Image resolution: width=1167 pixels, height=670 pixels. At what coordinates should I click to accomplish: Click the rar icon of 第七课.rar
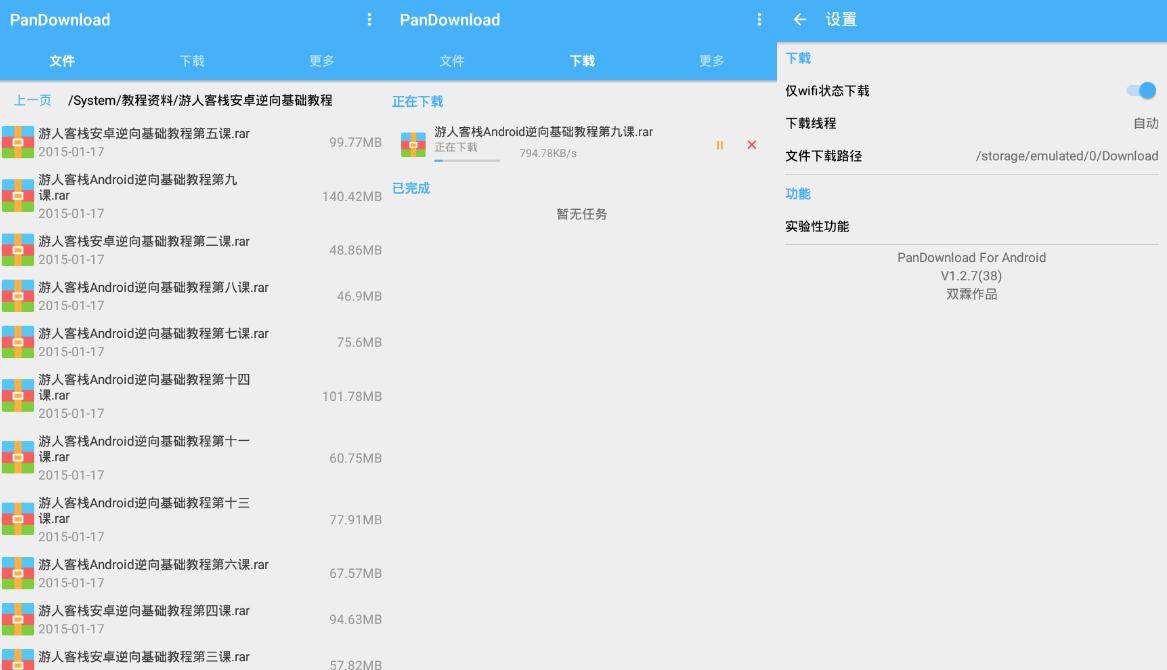(x=18, y=342)
